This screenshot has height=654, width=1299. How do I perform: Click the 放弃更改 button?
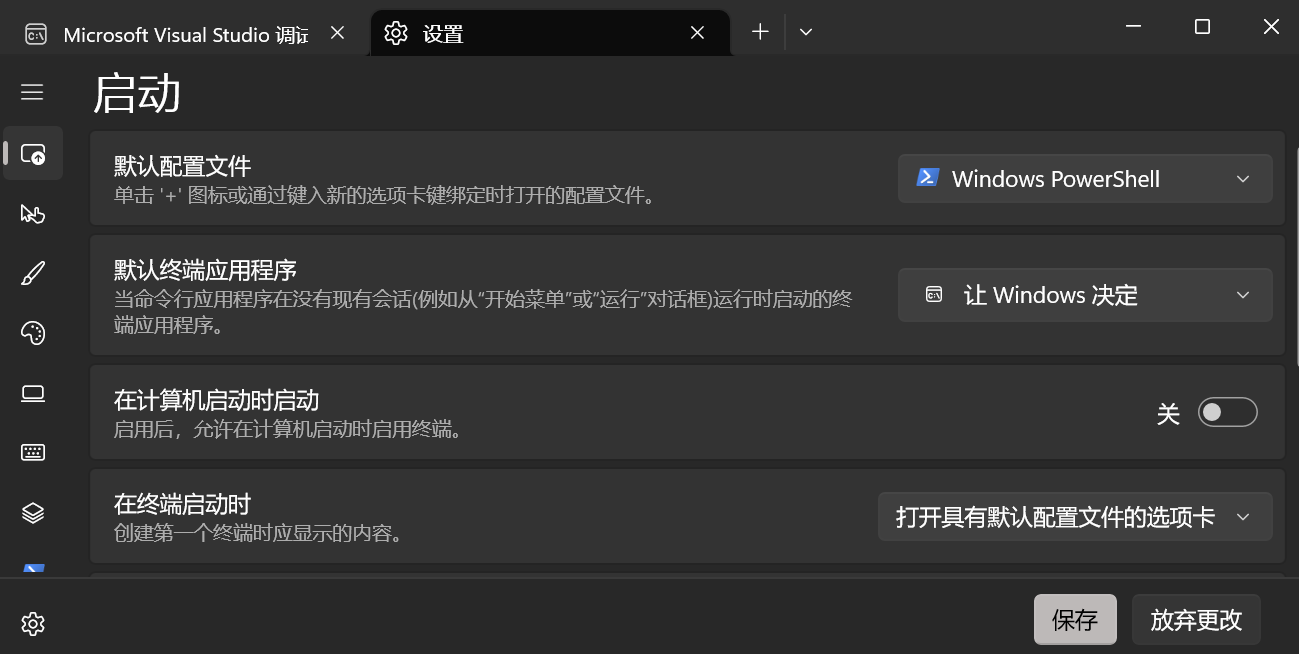tap(1196, 620)
